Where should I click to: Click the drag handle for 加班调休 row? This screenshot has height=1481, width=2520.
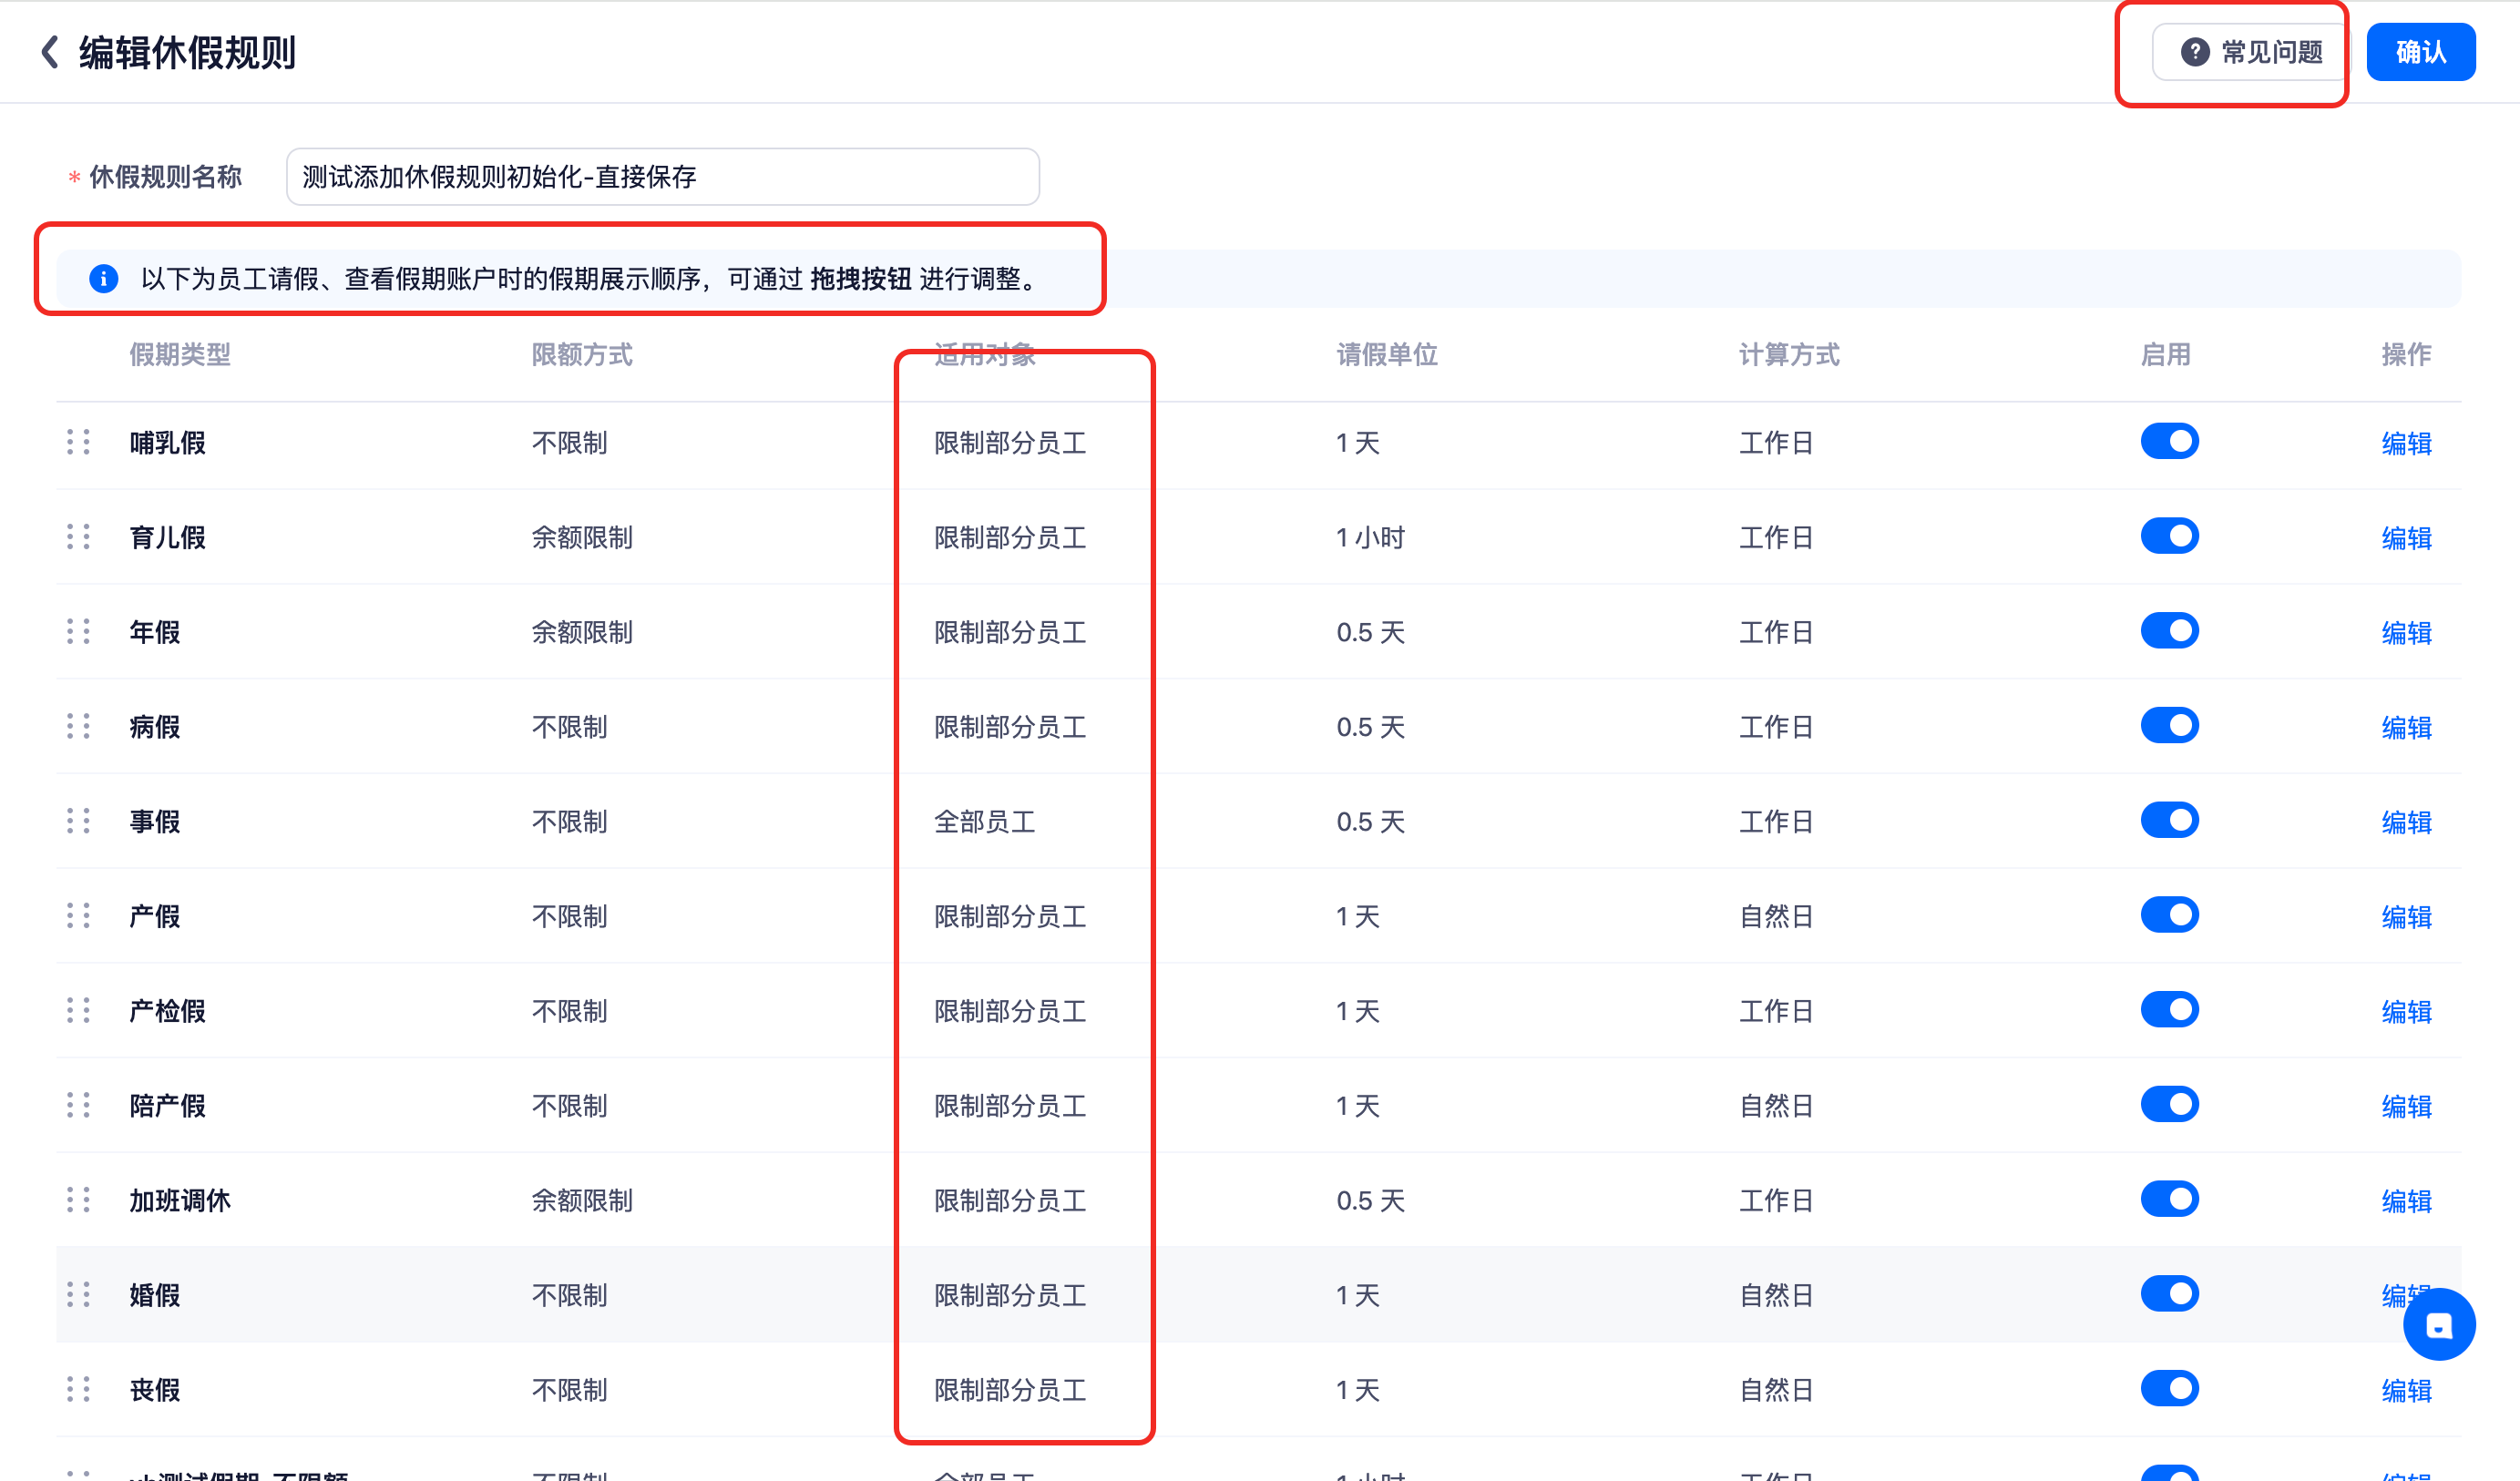tap(78, 1199)
